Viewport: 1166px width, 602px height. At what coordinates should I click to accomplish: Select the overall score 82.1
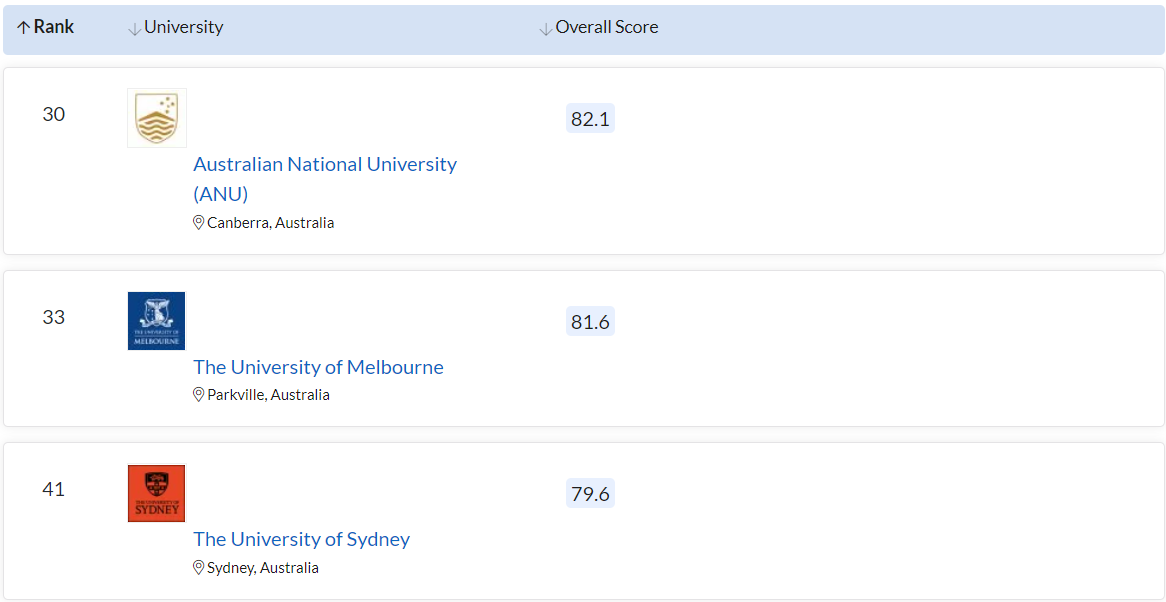pos(590,119)
